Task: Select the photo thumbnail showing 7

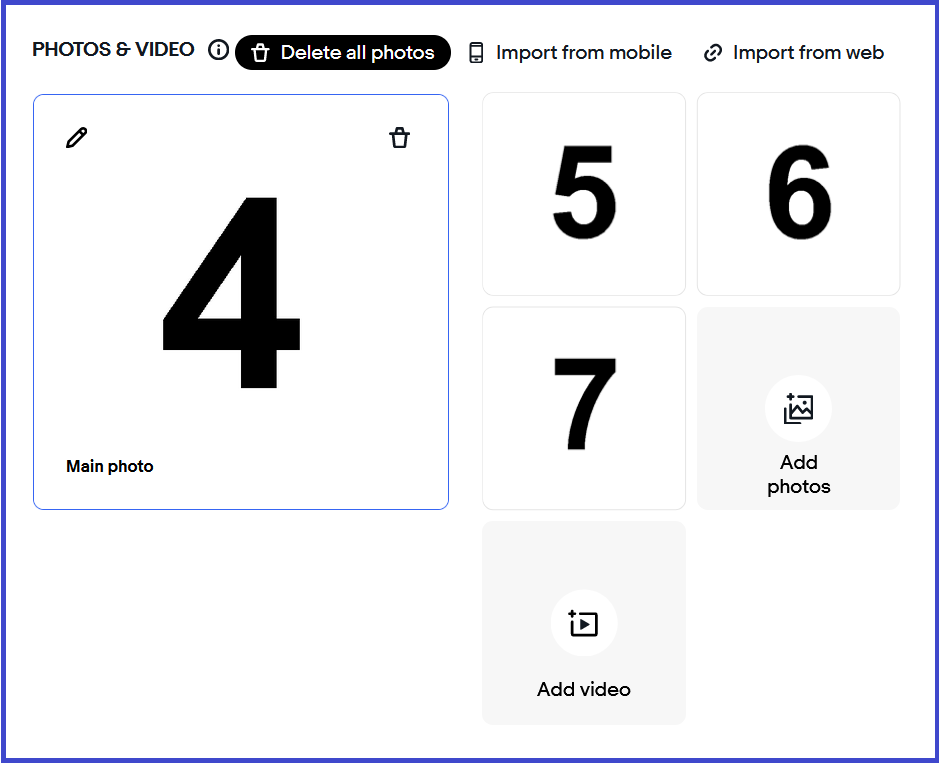Action: (x=584, y=408)
